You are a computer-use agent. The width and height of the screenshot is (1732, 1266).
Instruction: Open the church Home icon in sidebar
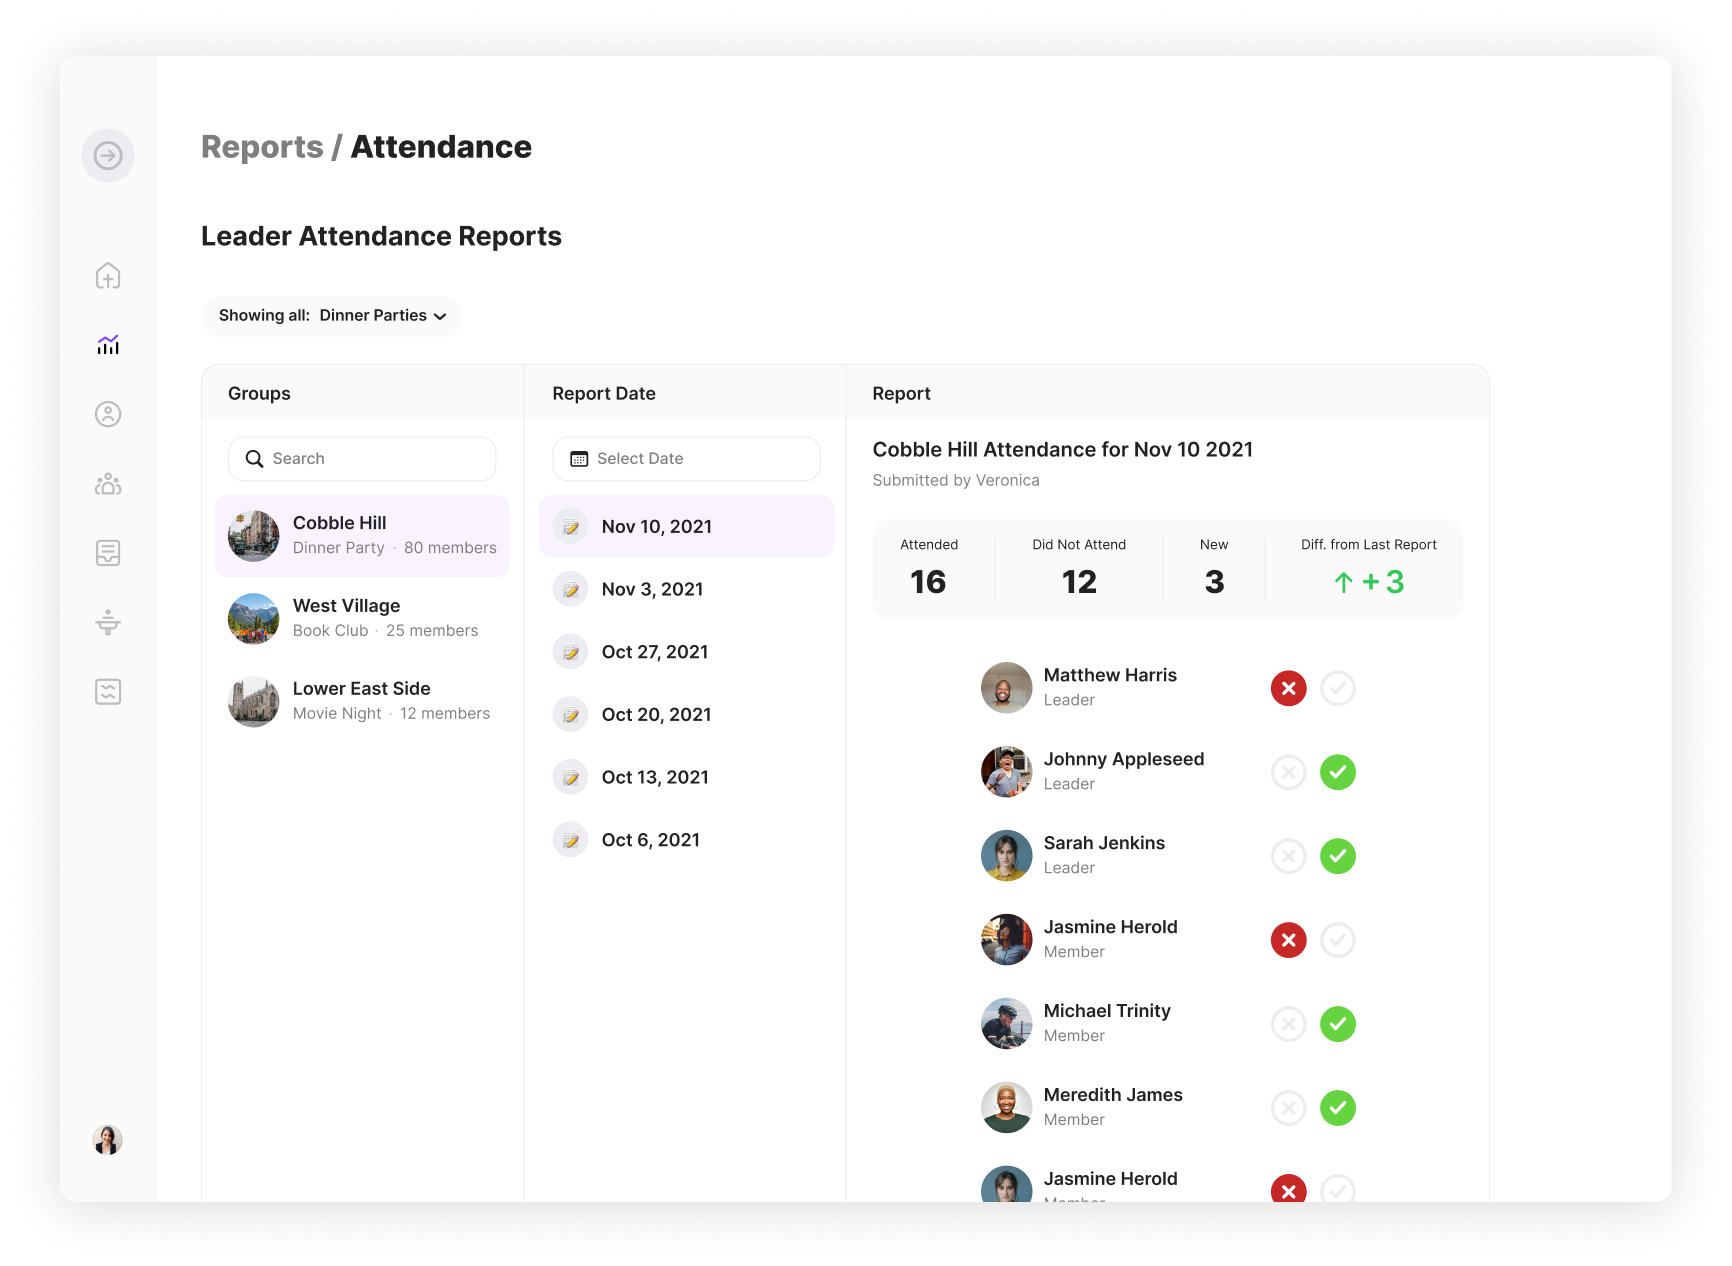(108, 276)
